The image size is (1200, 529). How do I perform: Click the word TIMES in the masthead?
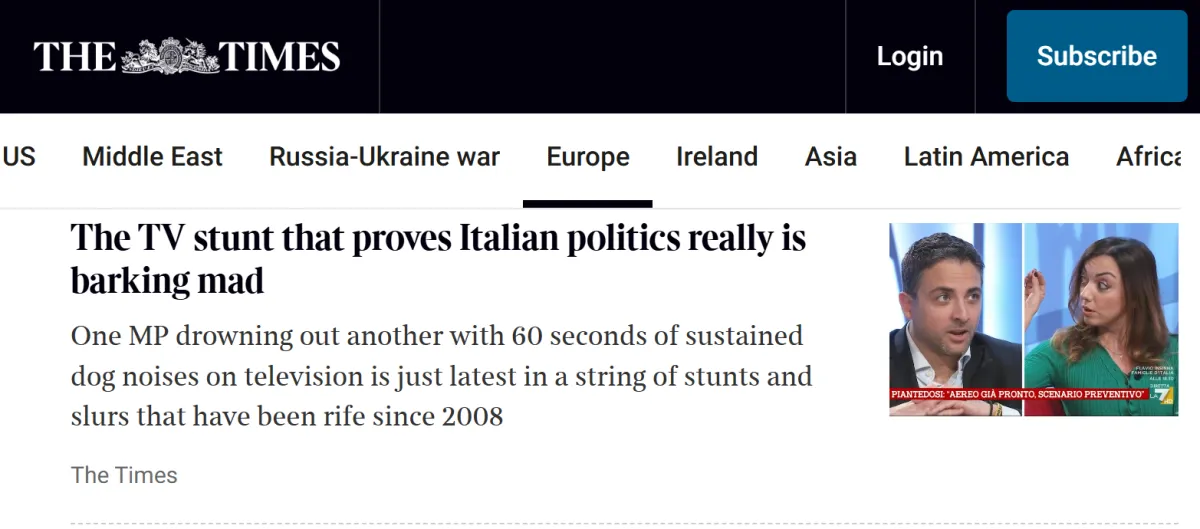pyautogui.click(x=280, y=57)
